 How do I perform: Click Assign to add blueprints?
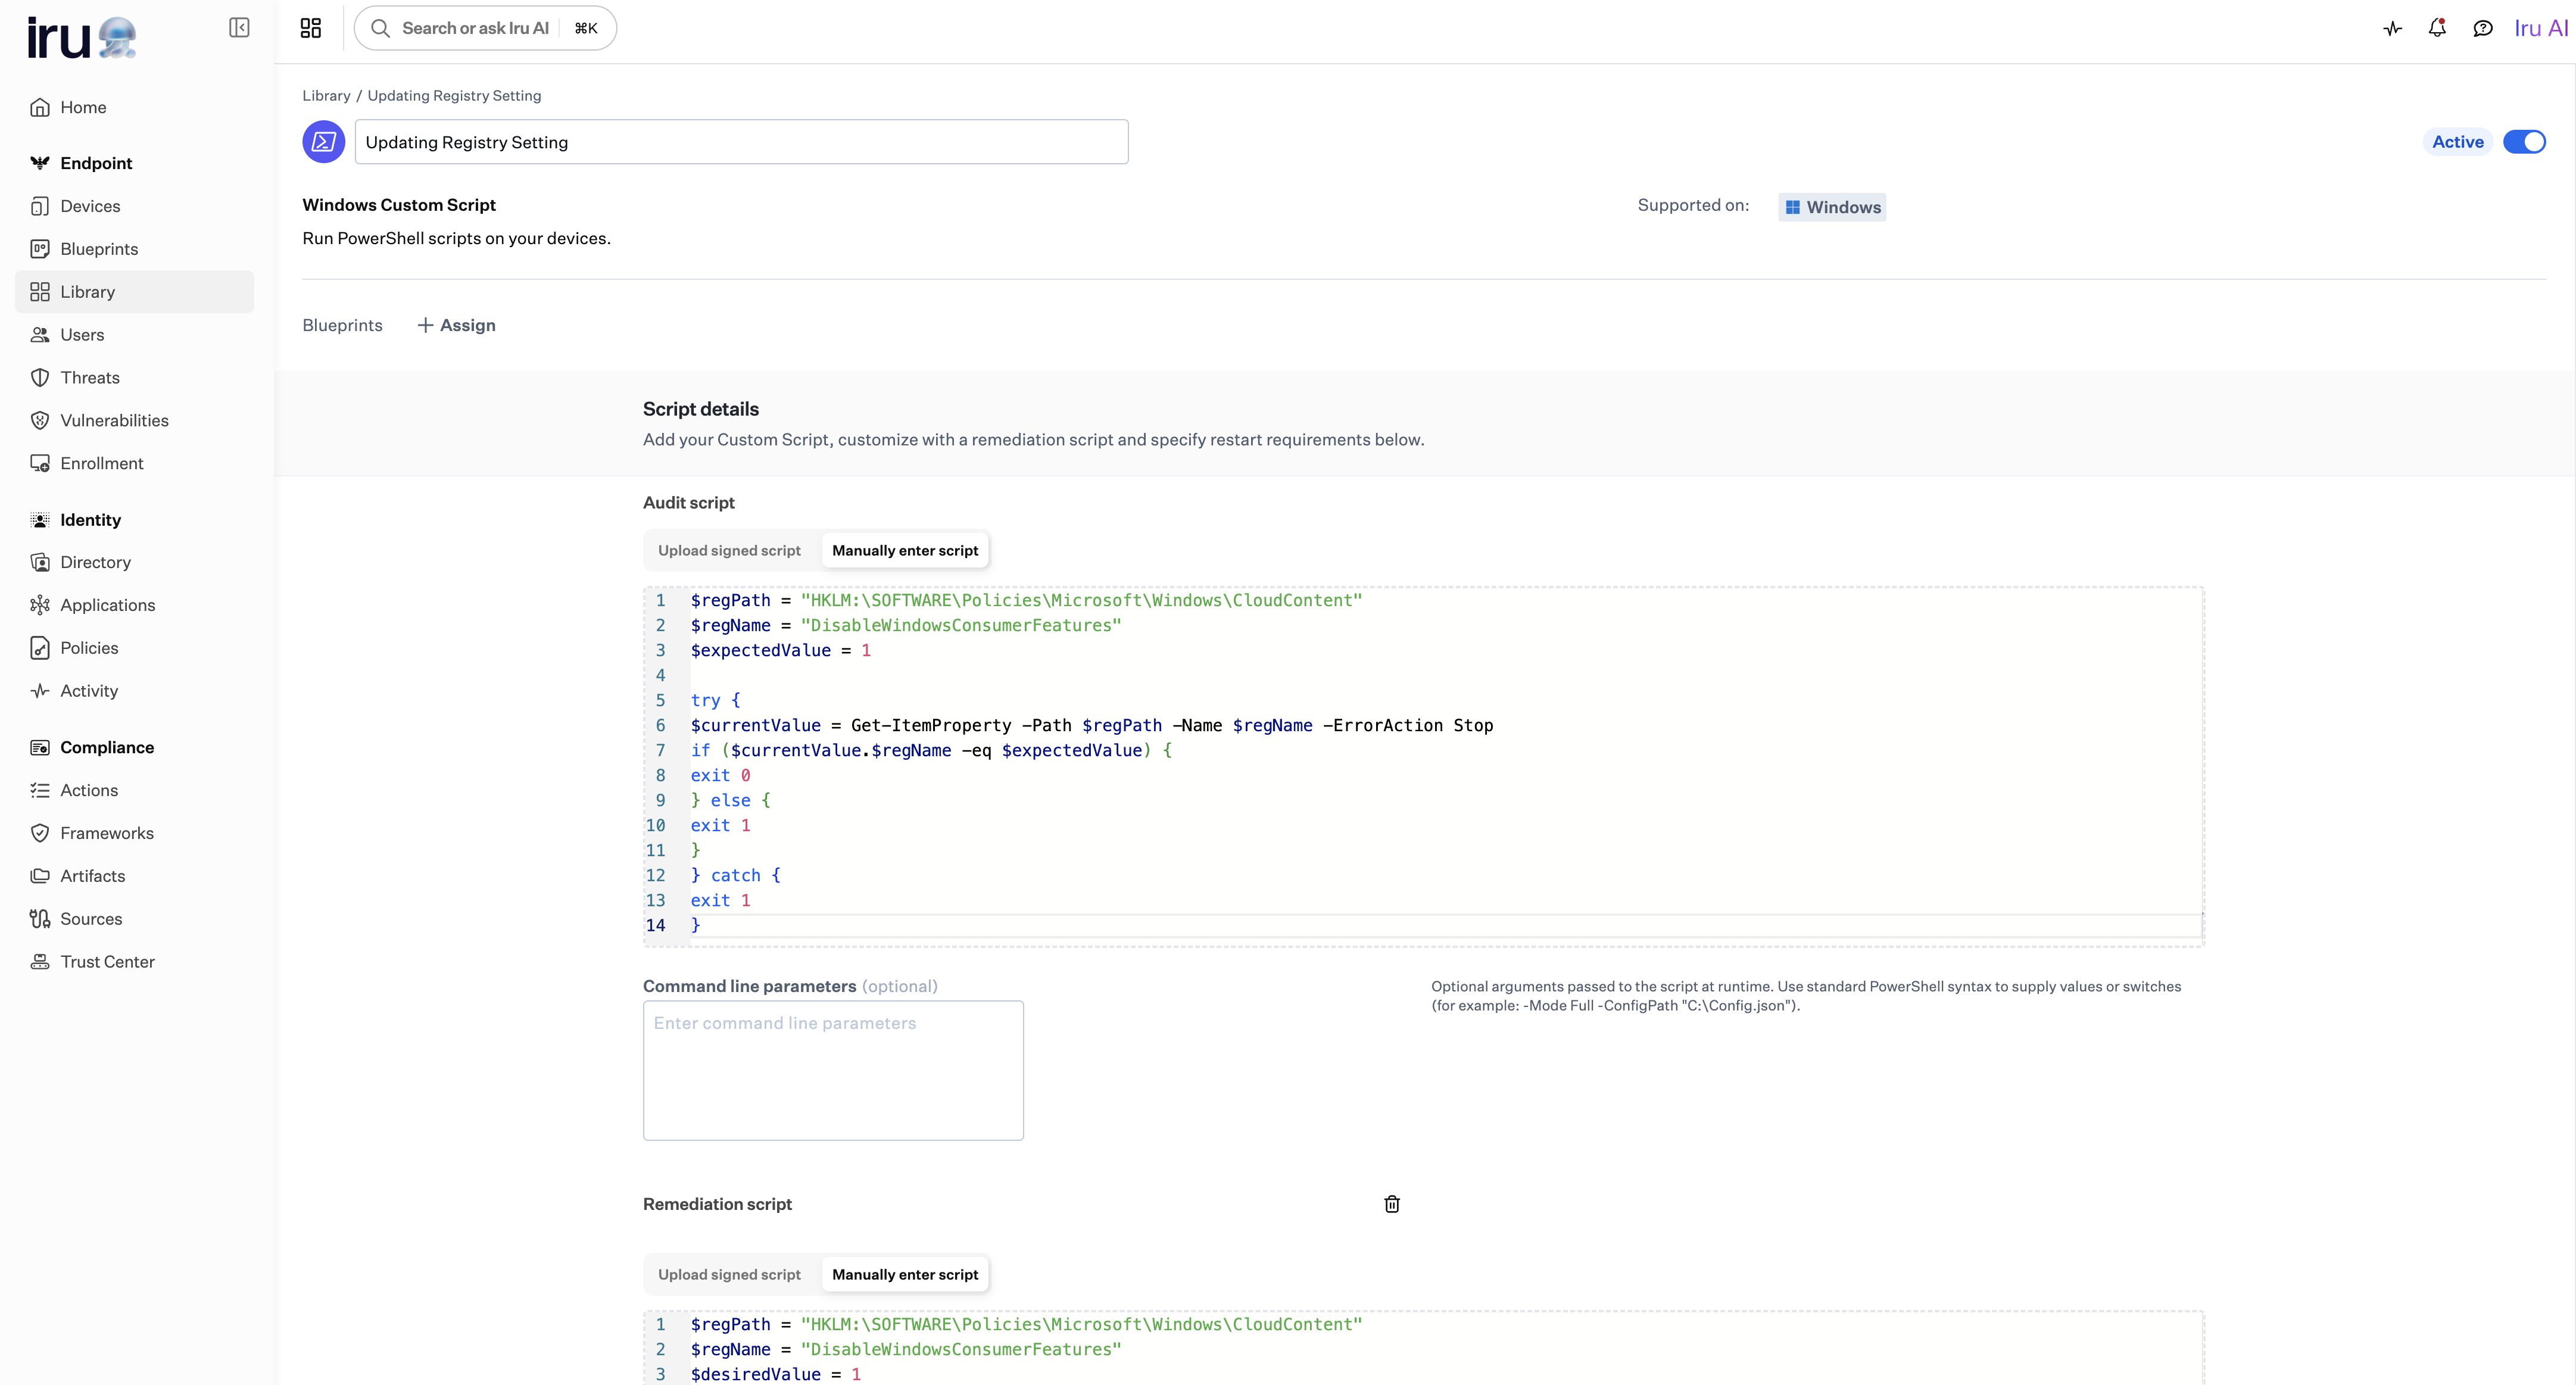[x=457, y=325]
